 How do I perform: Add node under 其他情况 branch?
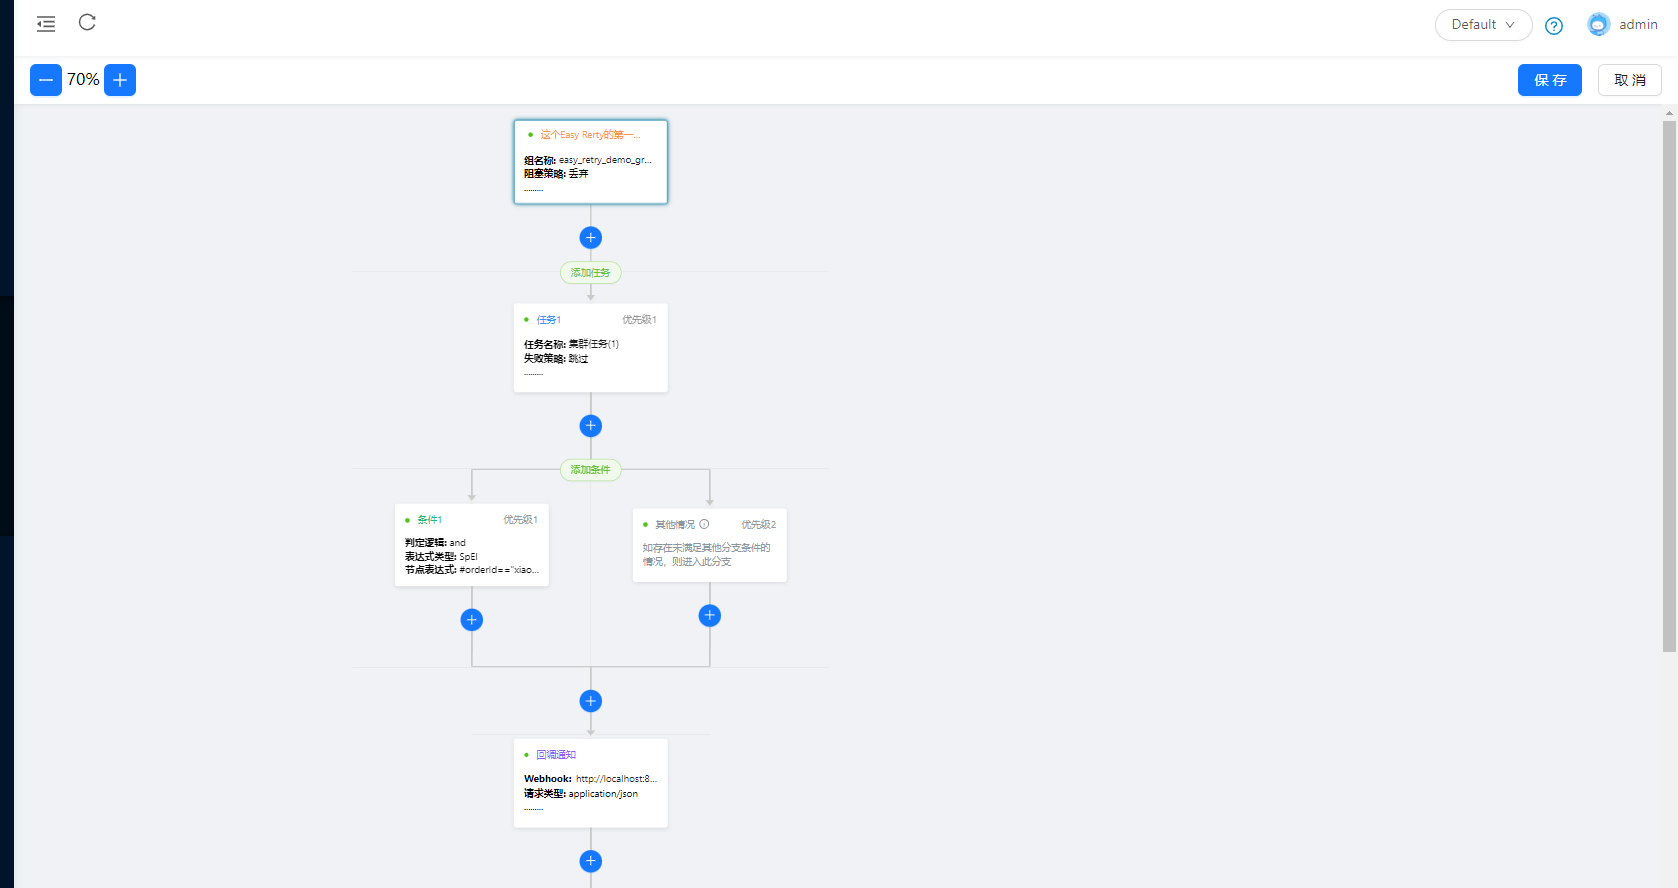click(x=710, y=615)
